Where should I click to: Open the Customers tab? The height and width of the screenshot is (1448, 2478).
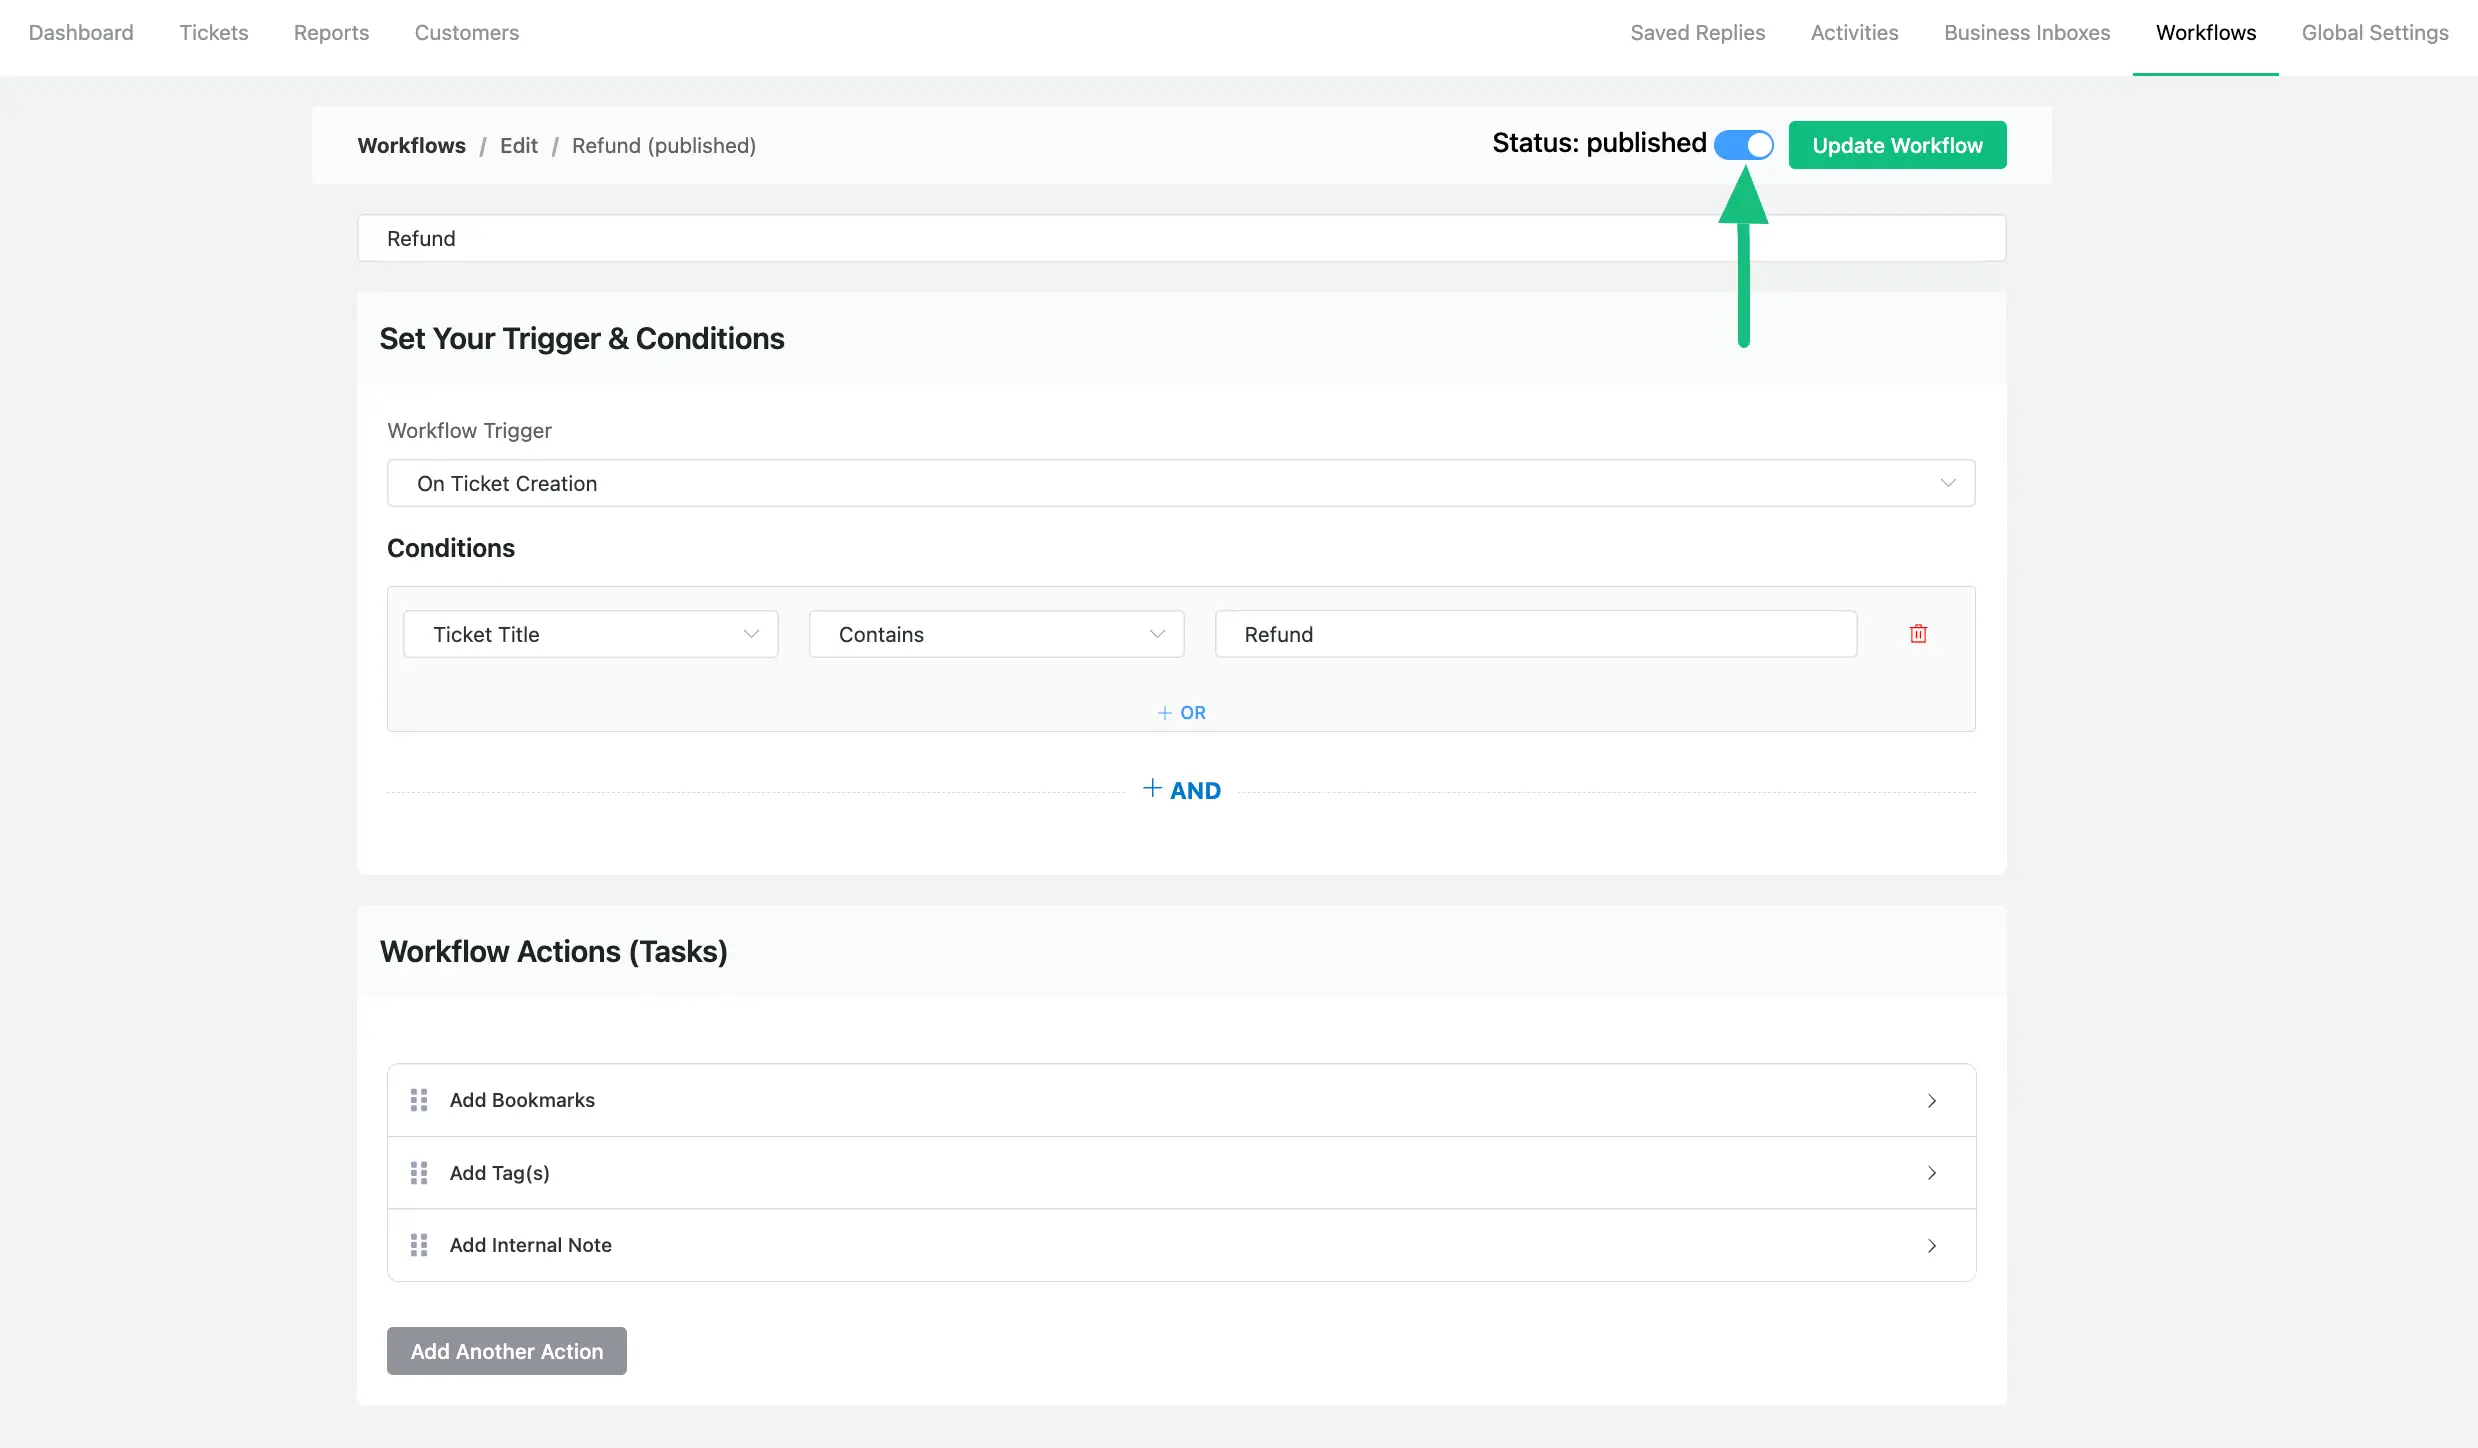coord(467,33)
